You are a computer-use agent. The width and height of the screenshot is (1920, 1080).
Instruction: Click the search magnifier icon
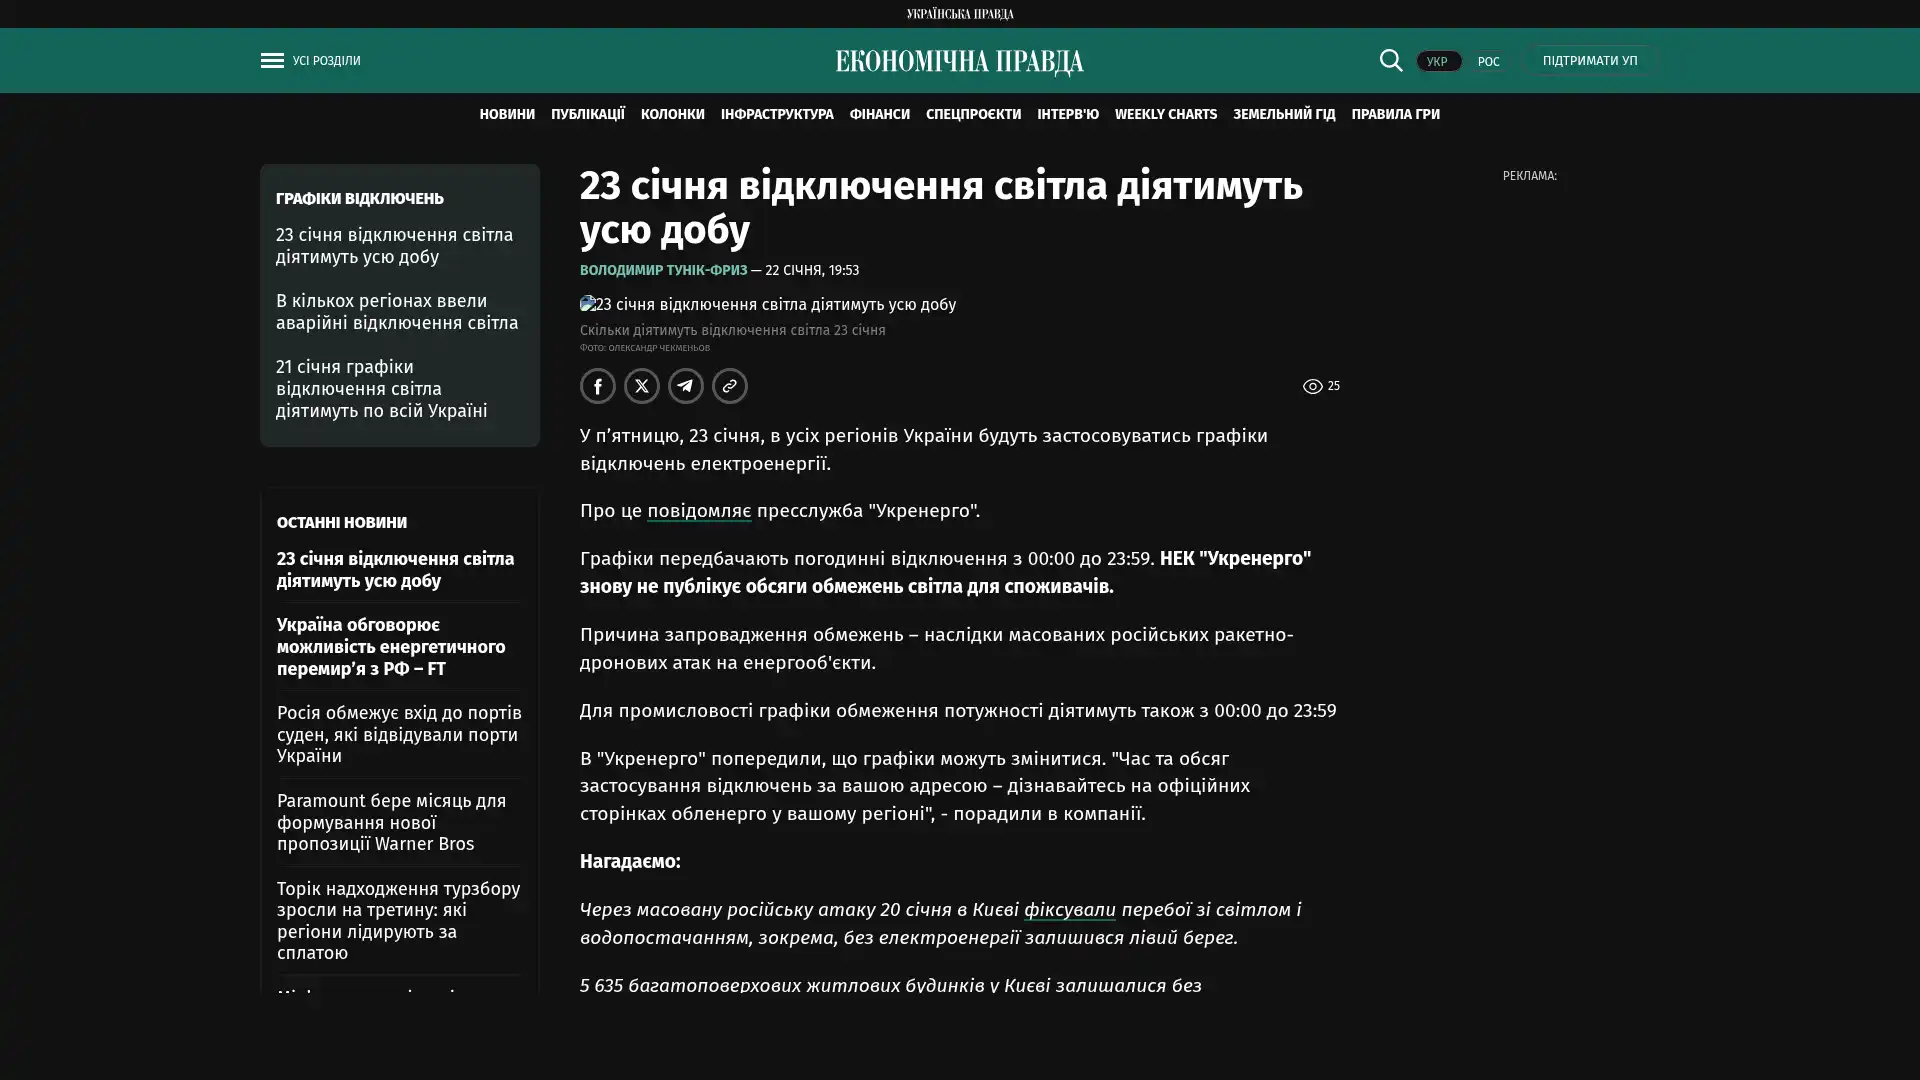[1391, 60]
